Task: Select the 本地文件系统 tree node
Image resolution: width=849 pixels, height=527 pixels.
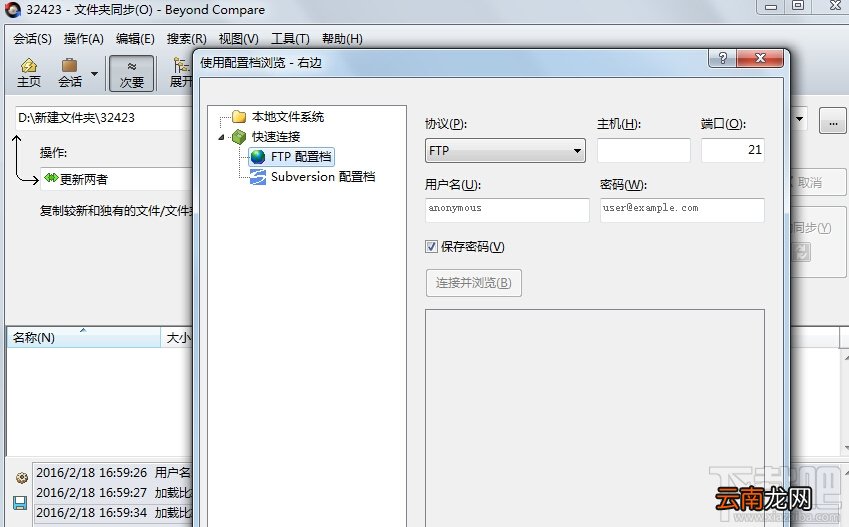Action: point(288,116)
